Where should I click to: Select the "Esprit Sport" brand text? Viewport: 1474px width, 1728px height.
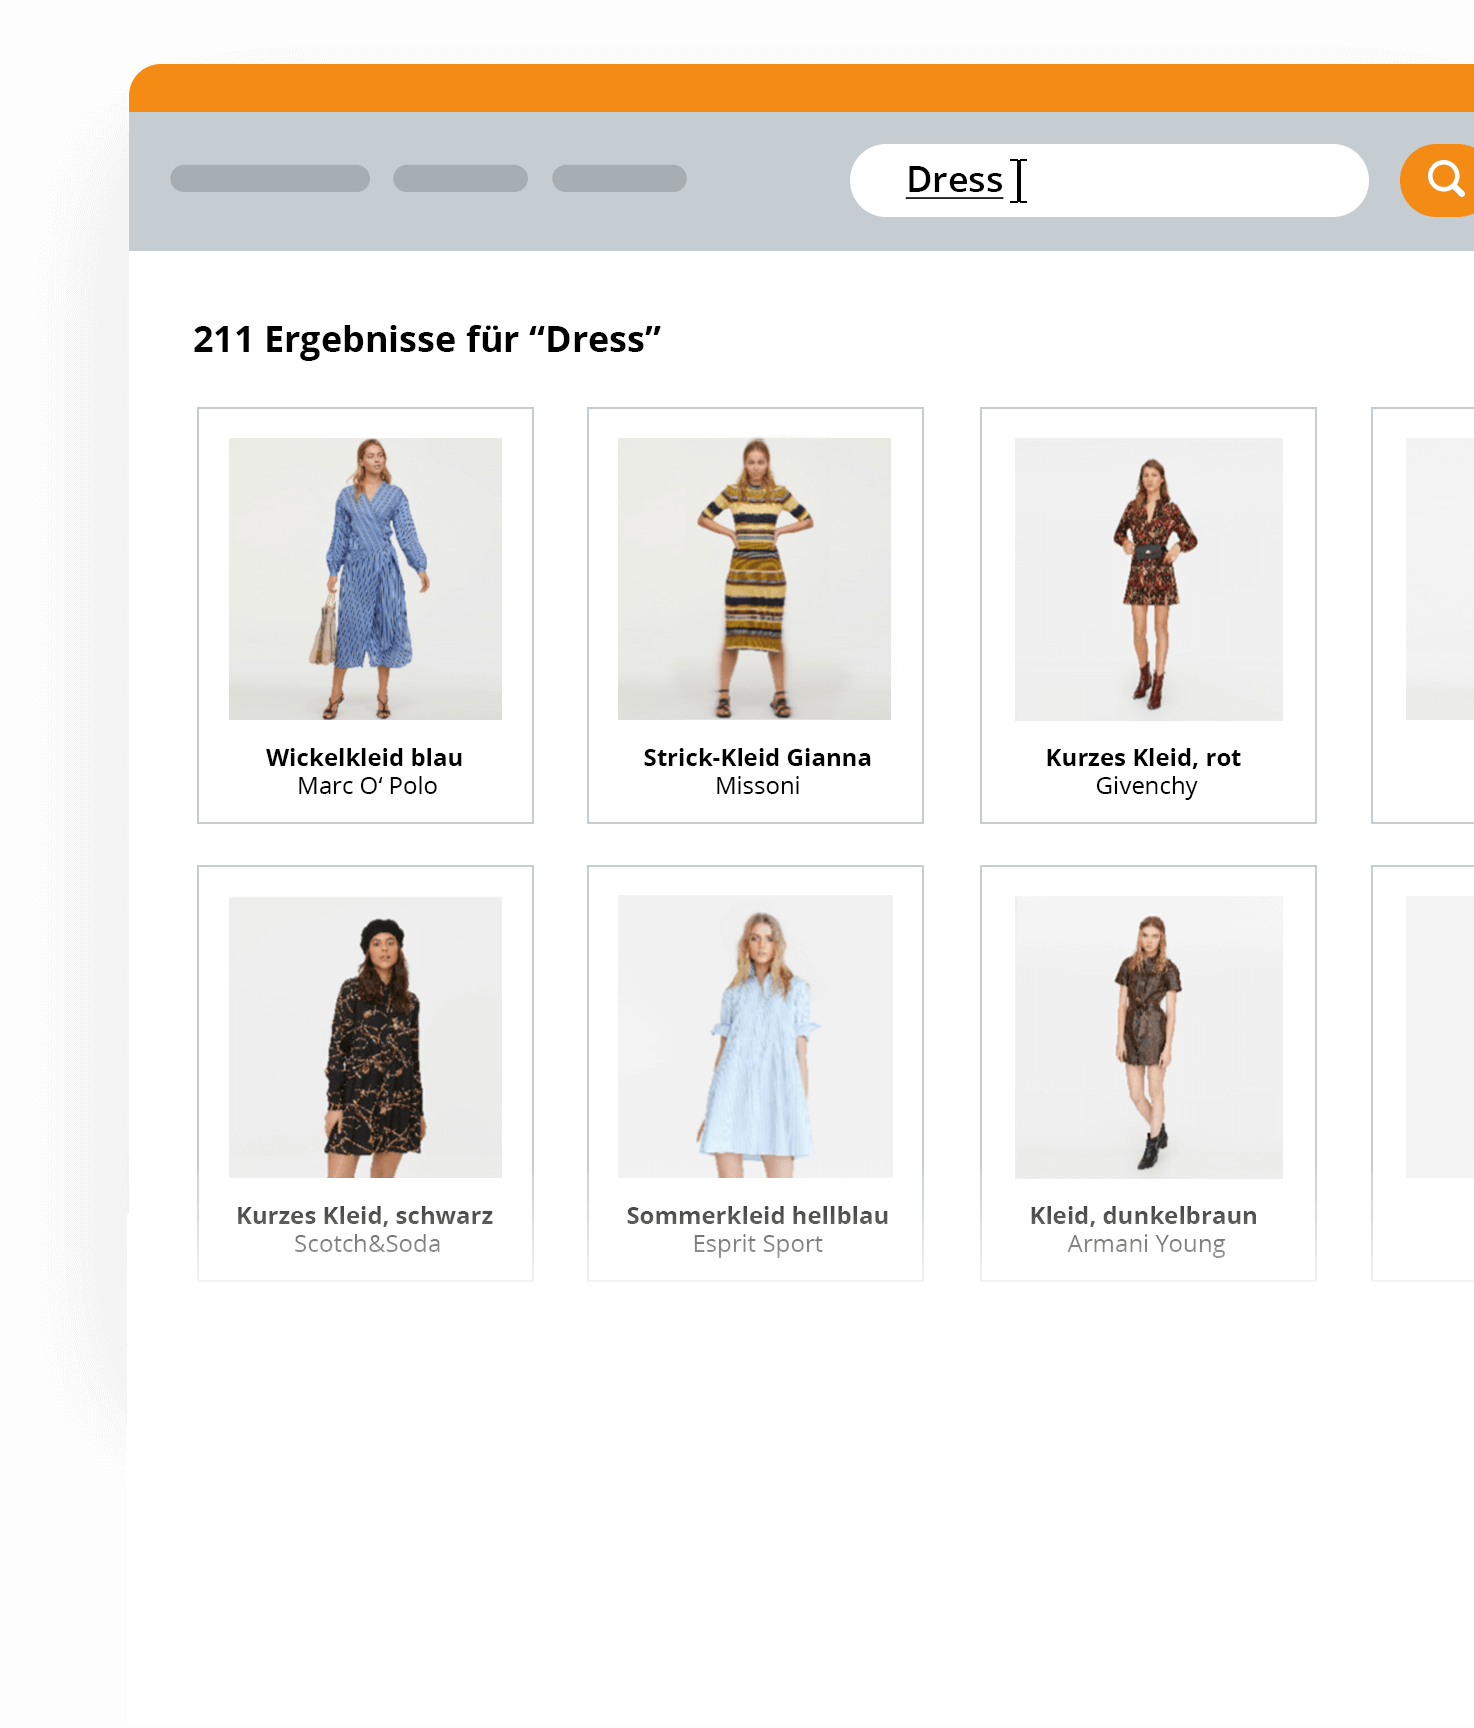point(757,1244)
